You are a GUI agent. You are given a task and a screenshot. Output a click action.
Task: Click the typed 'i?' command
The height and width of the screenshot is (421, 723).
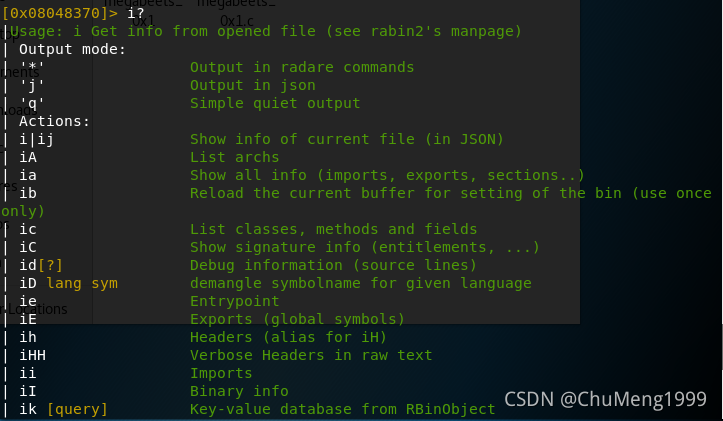click(136, 13)
